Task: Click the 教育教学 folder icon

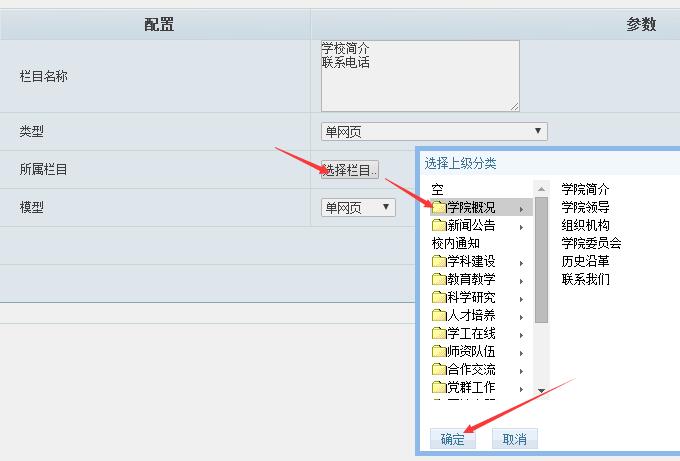Action: [x=439, y=279]
